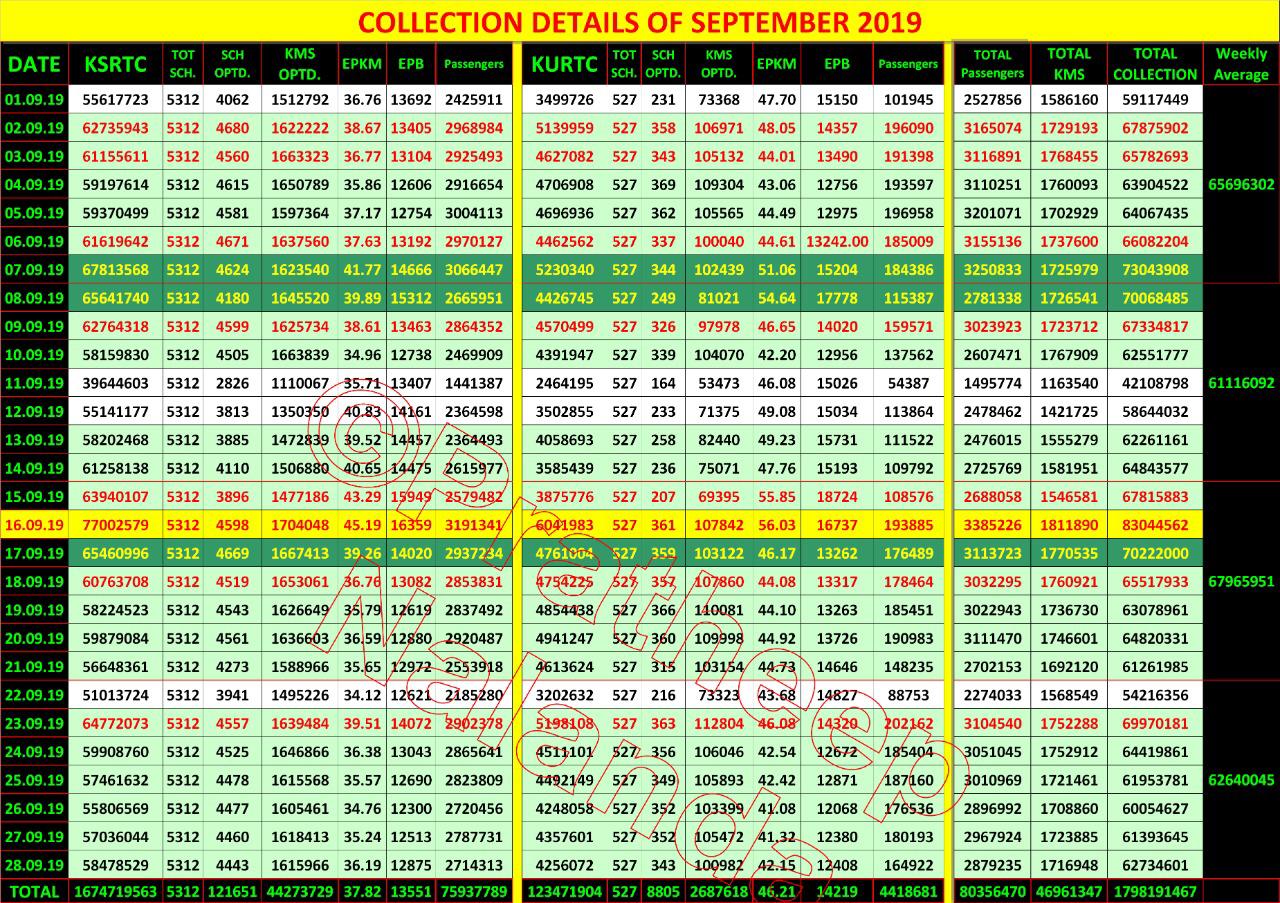This screenshot has height=903, width=1280.
Task: Click the 01.09.19 date cell
Action: pyautogui.click(x=35, y=100)
